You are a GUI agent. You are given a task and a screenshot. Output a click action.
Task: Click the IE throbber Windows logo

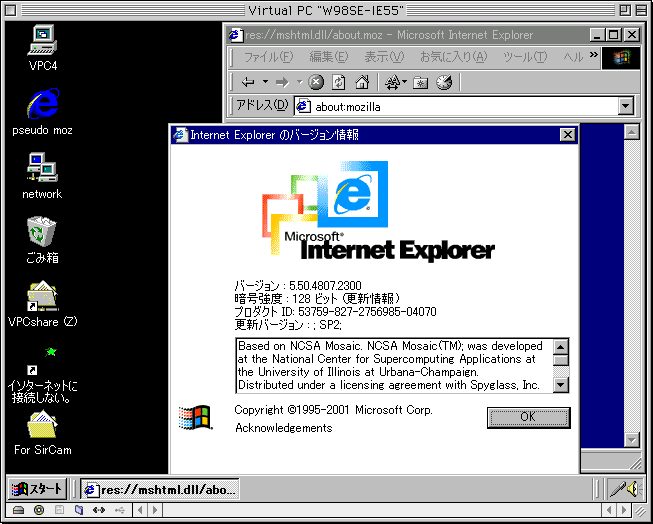(621, 57)
